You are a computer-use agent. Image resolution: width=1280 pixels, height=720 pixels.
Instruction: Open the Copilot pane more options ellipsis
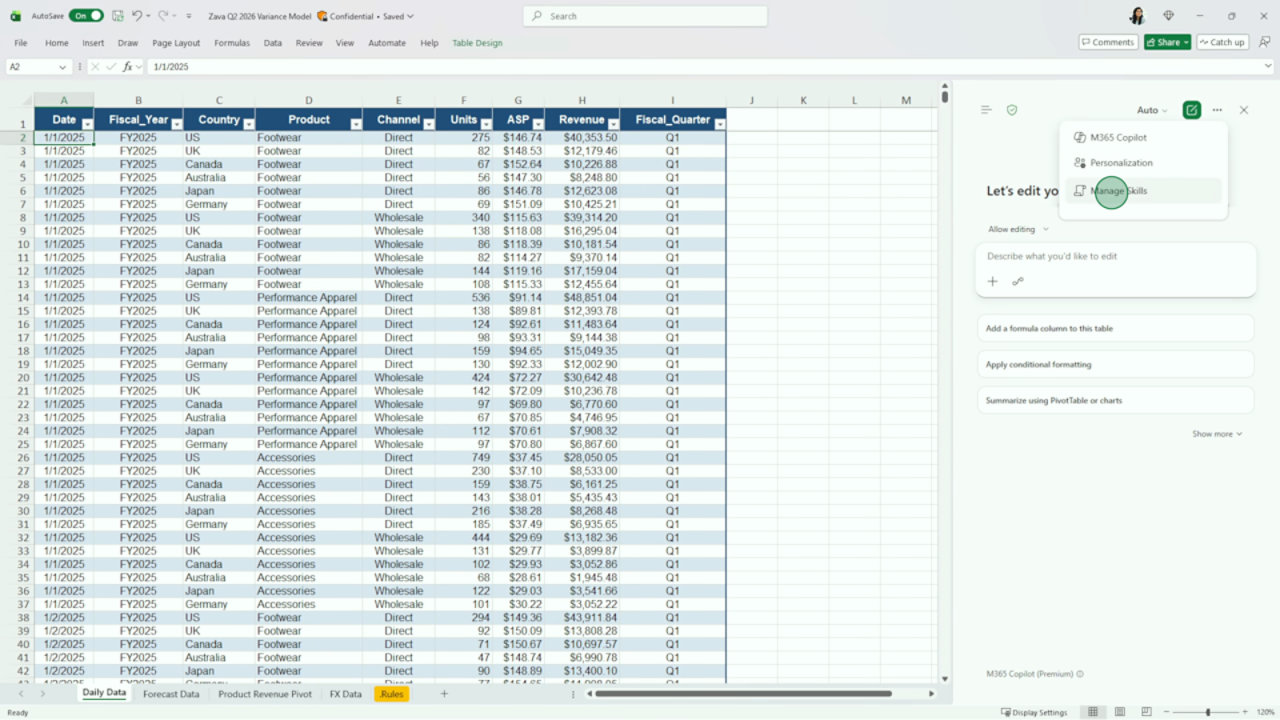click(1217, 110)
